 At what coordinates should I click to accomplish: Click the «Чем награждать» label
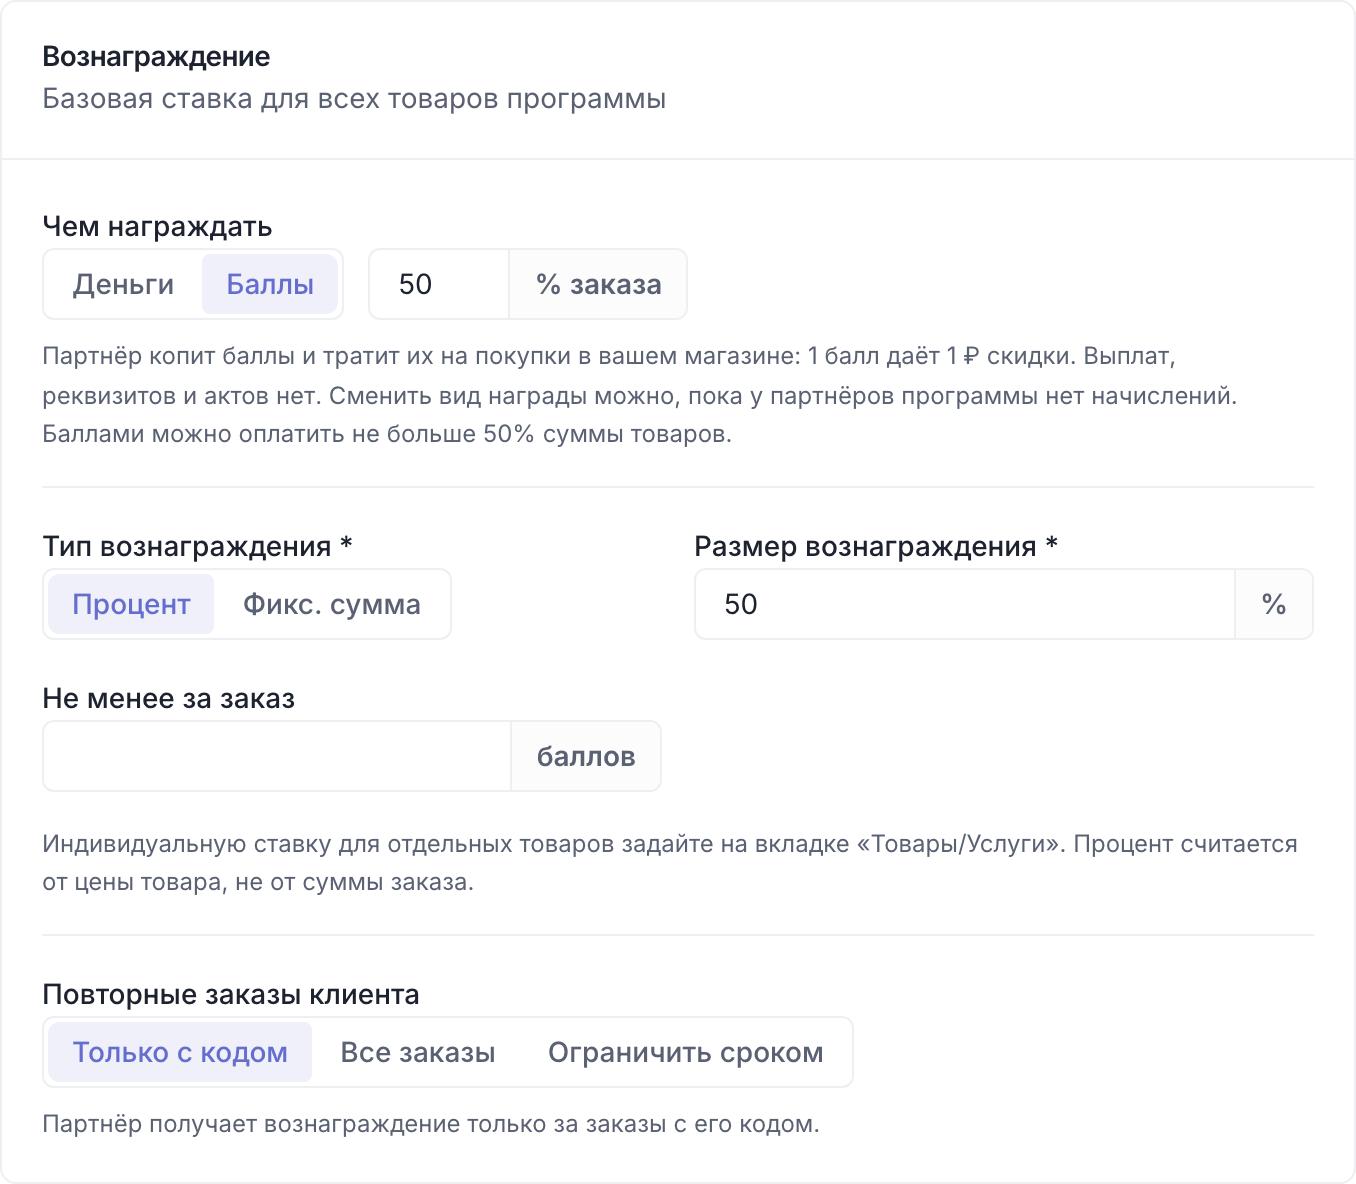(x=157, y=227)
